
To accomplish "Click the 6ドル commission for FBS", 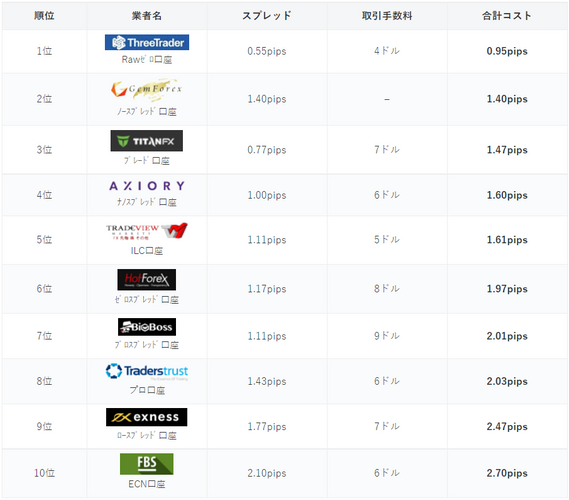I will [x=387, y=473].
